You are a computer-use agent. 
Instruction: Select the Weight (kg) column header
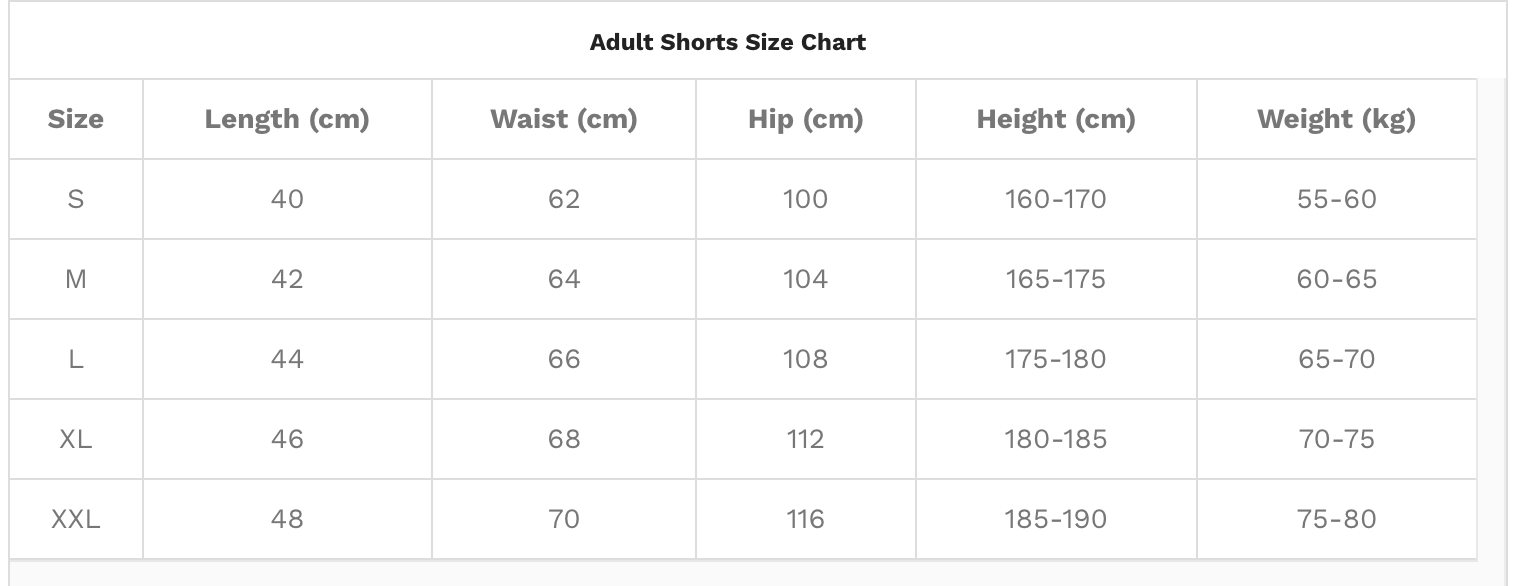click(x=1337, y=119)
